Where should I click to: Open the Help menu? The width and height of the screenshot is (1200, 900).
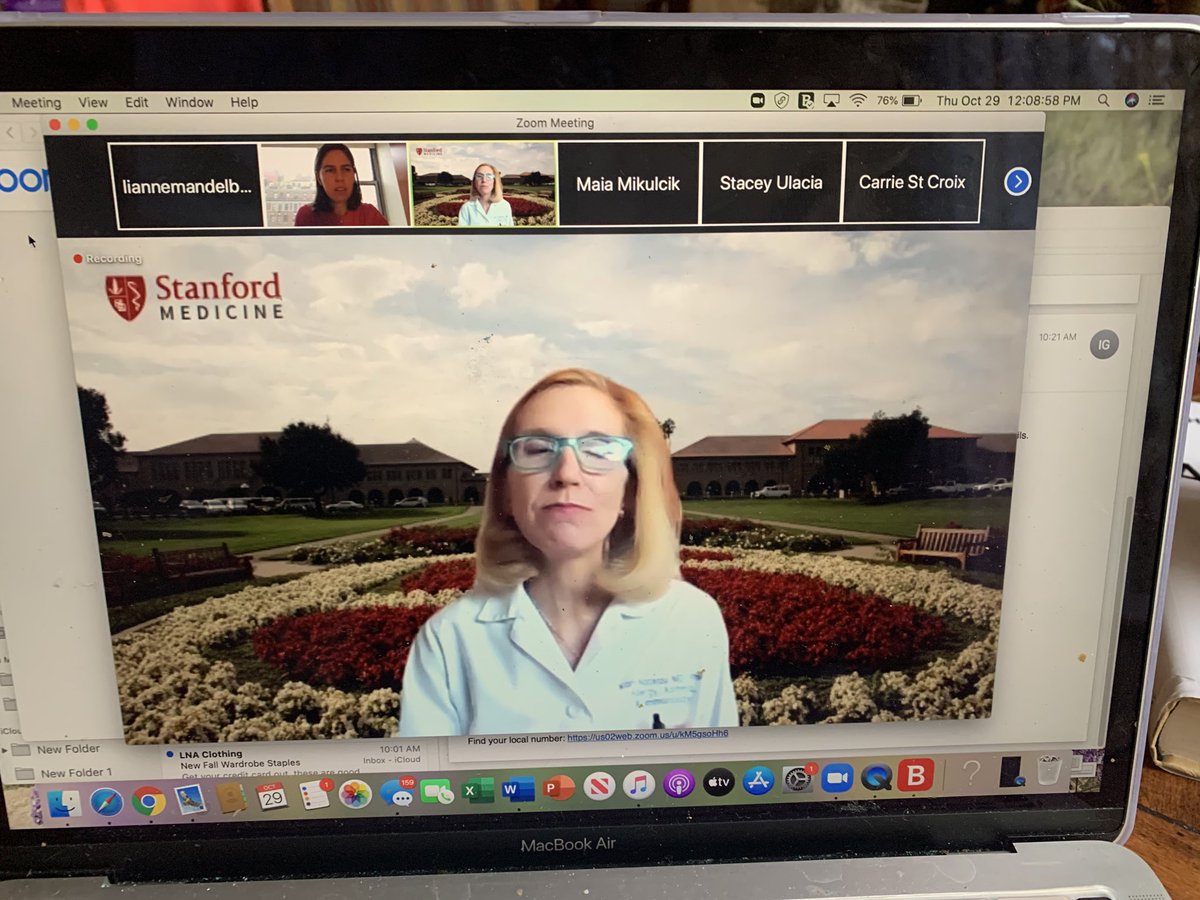tap(244, 102)
